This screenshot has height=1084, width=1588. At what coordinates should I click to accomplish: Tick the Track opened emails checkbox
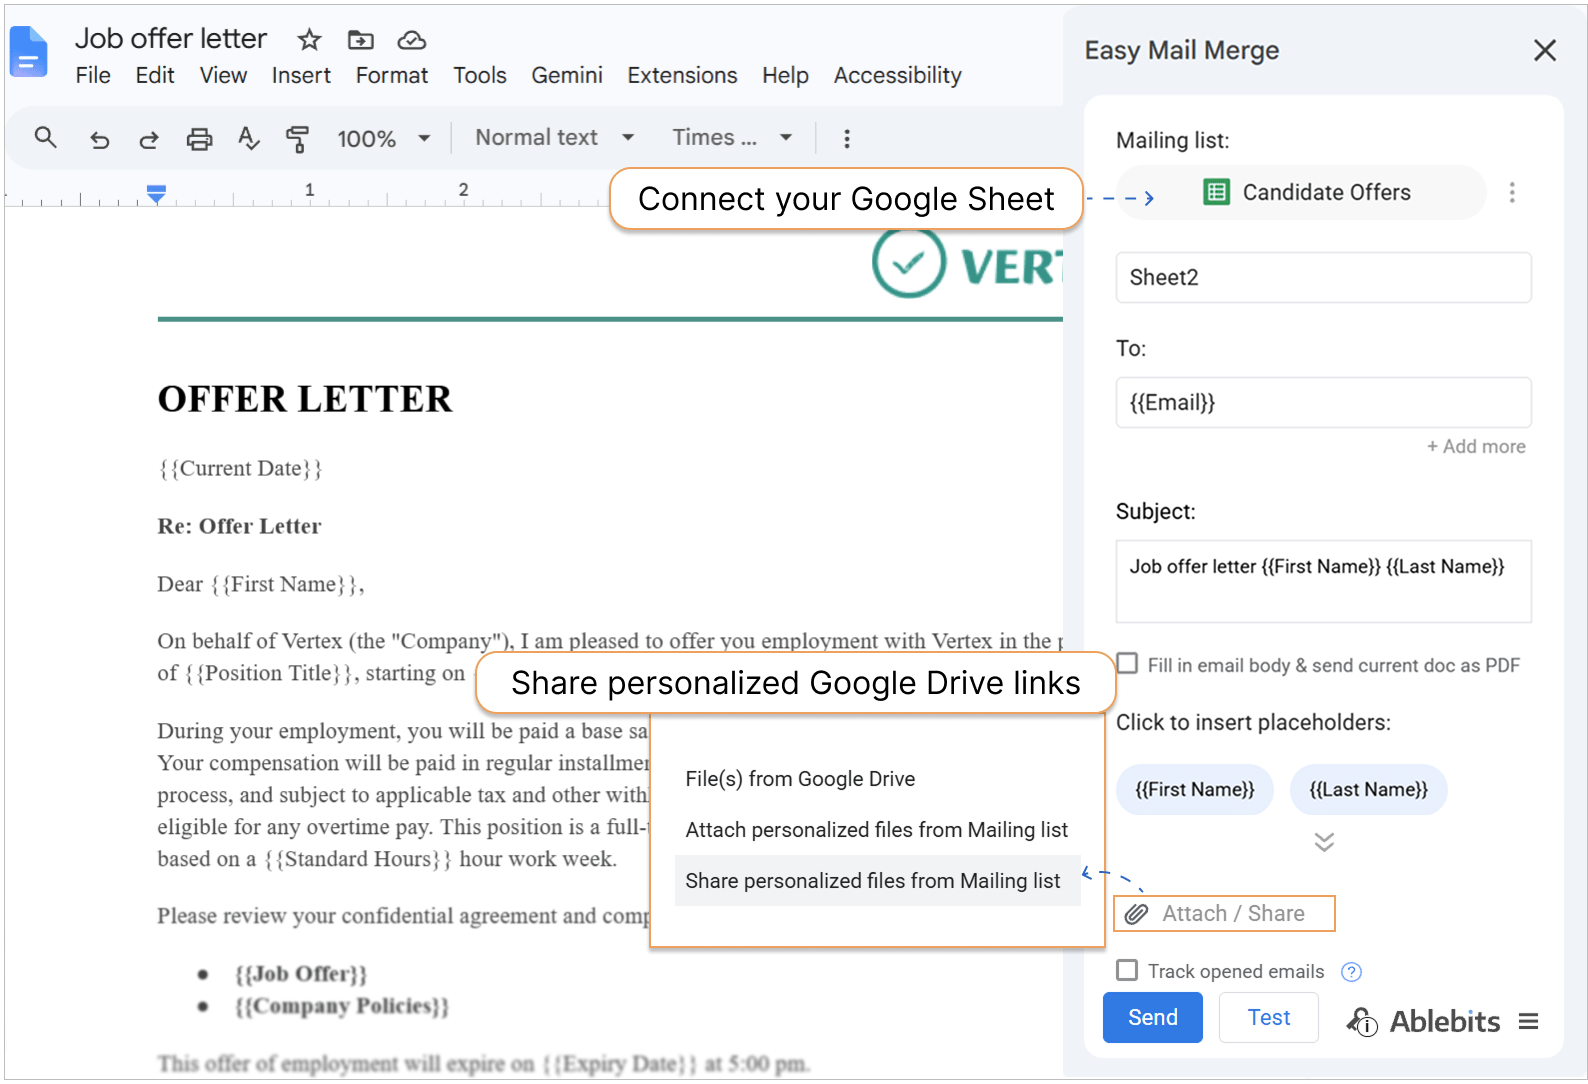(1127, 970)
